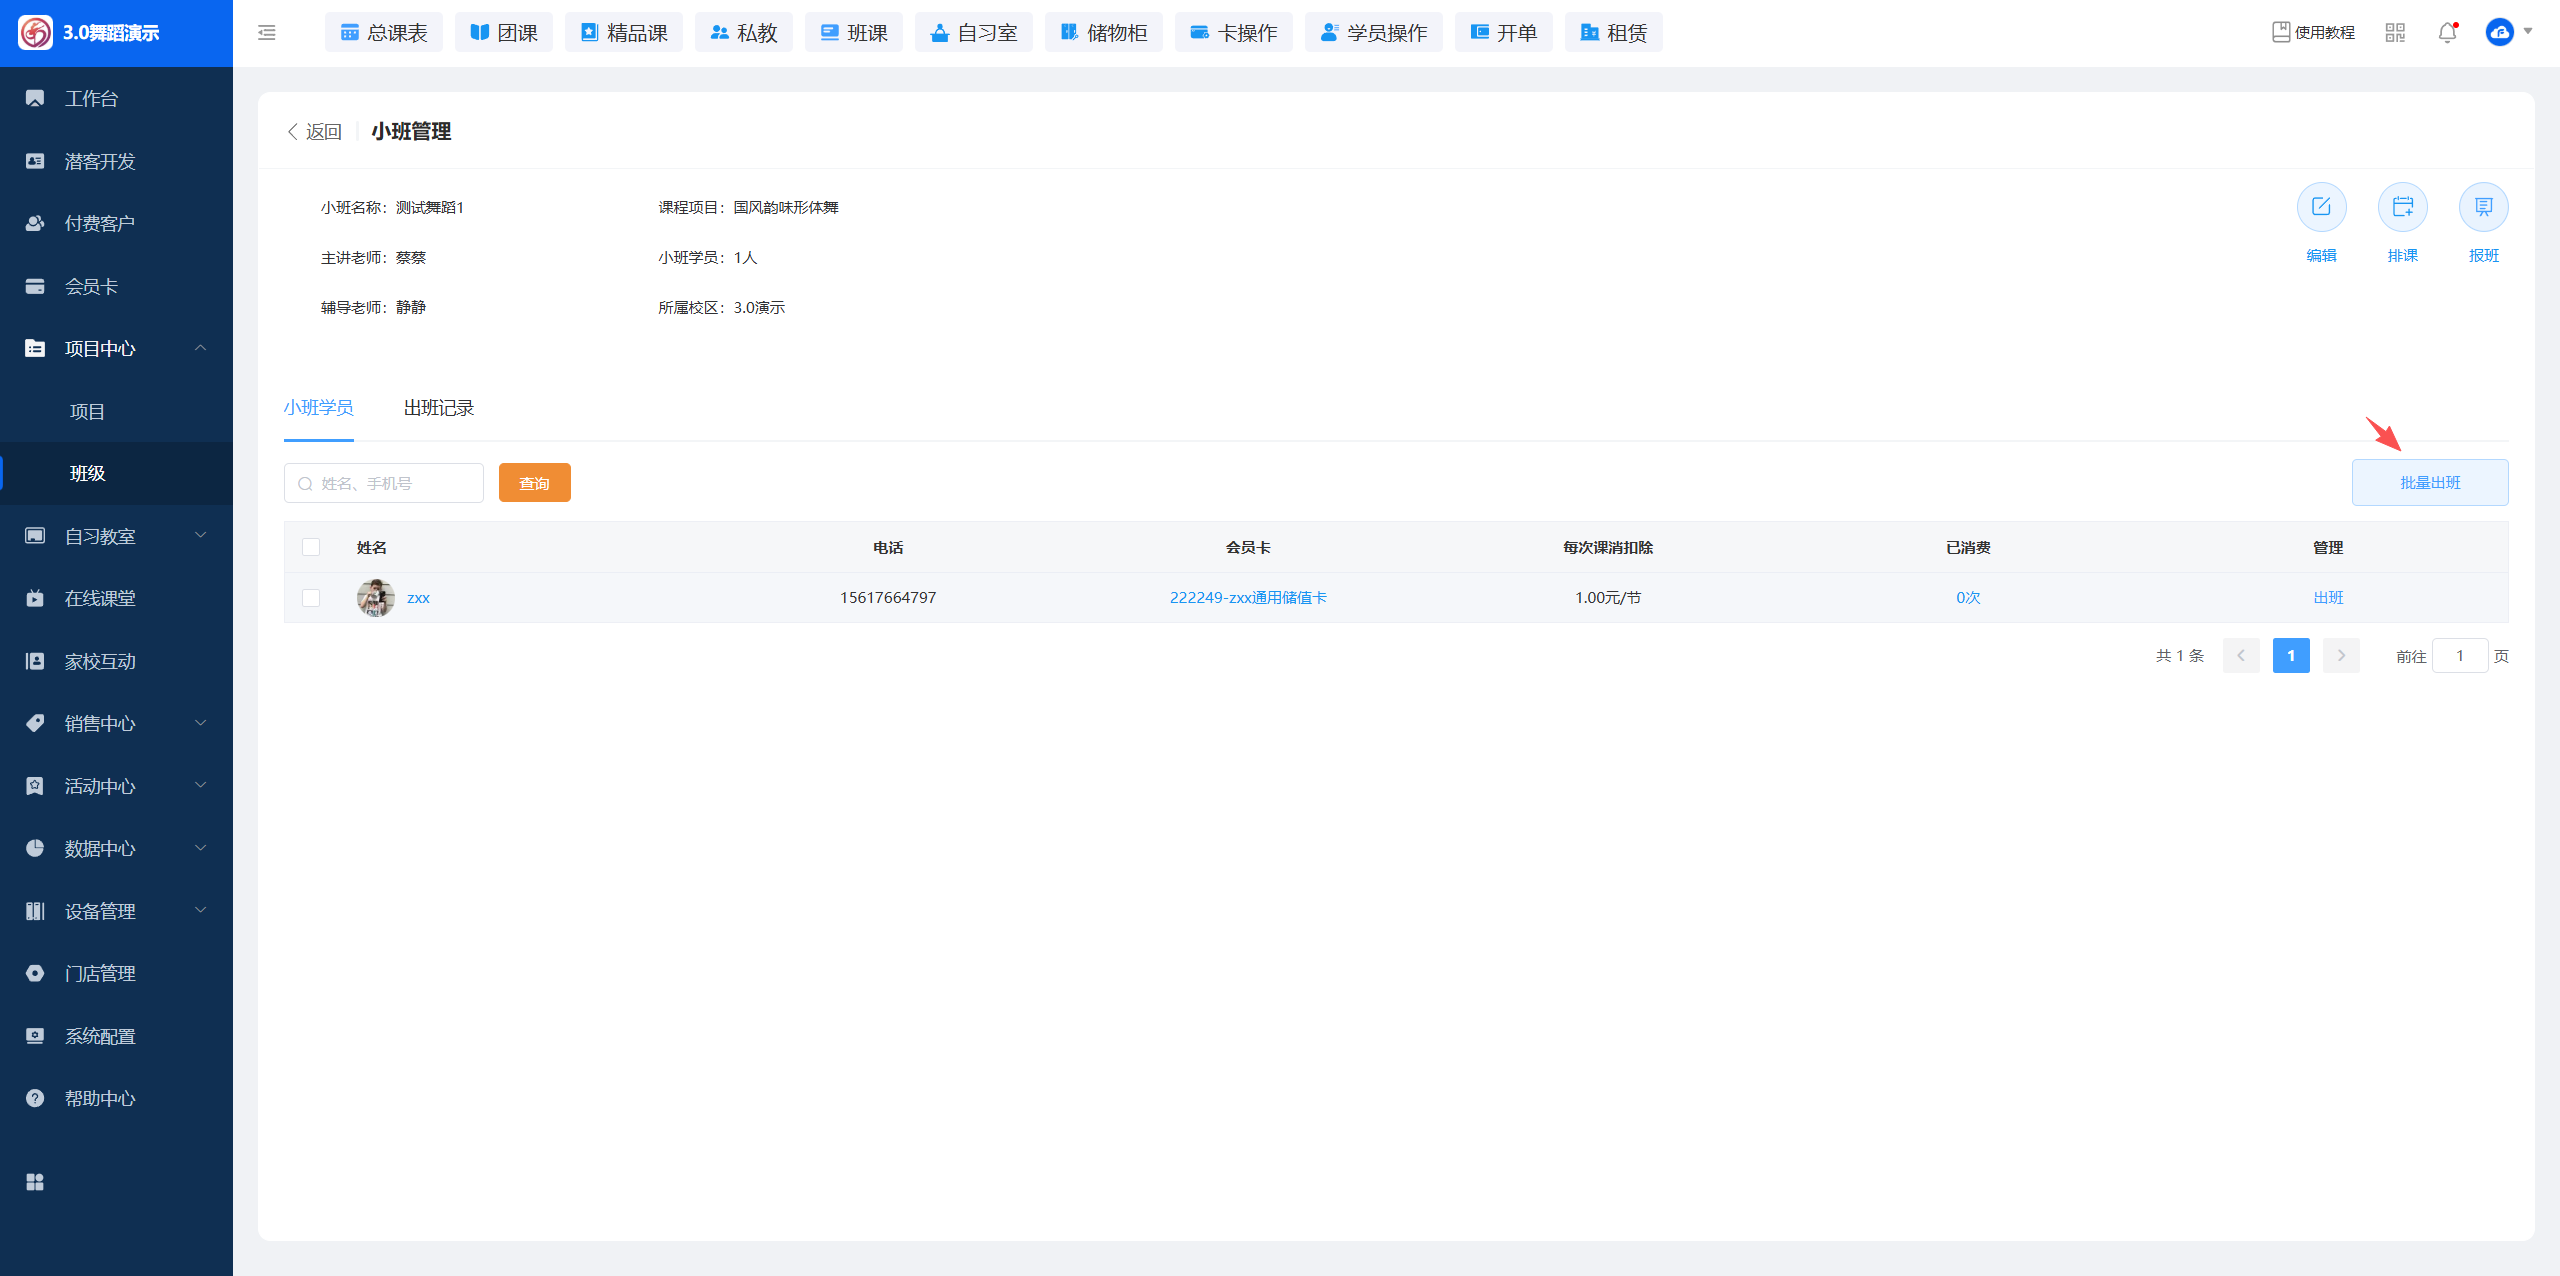Click the 报班 enroll icon
The height and width of the screenshot is (1276, 2560).
tap(2483, 207)
